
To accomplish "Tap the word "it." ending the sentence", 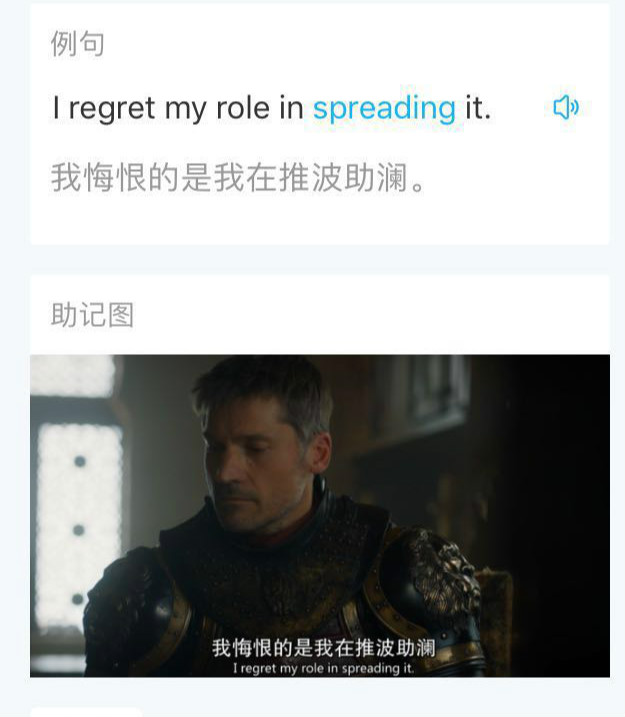I will pyautogui.click(x=478, y=108).
